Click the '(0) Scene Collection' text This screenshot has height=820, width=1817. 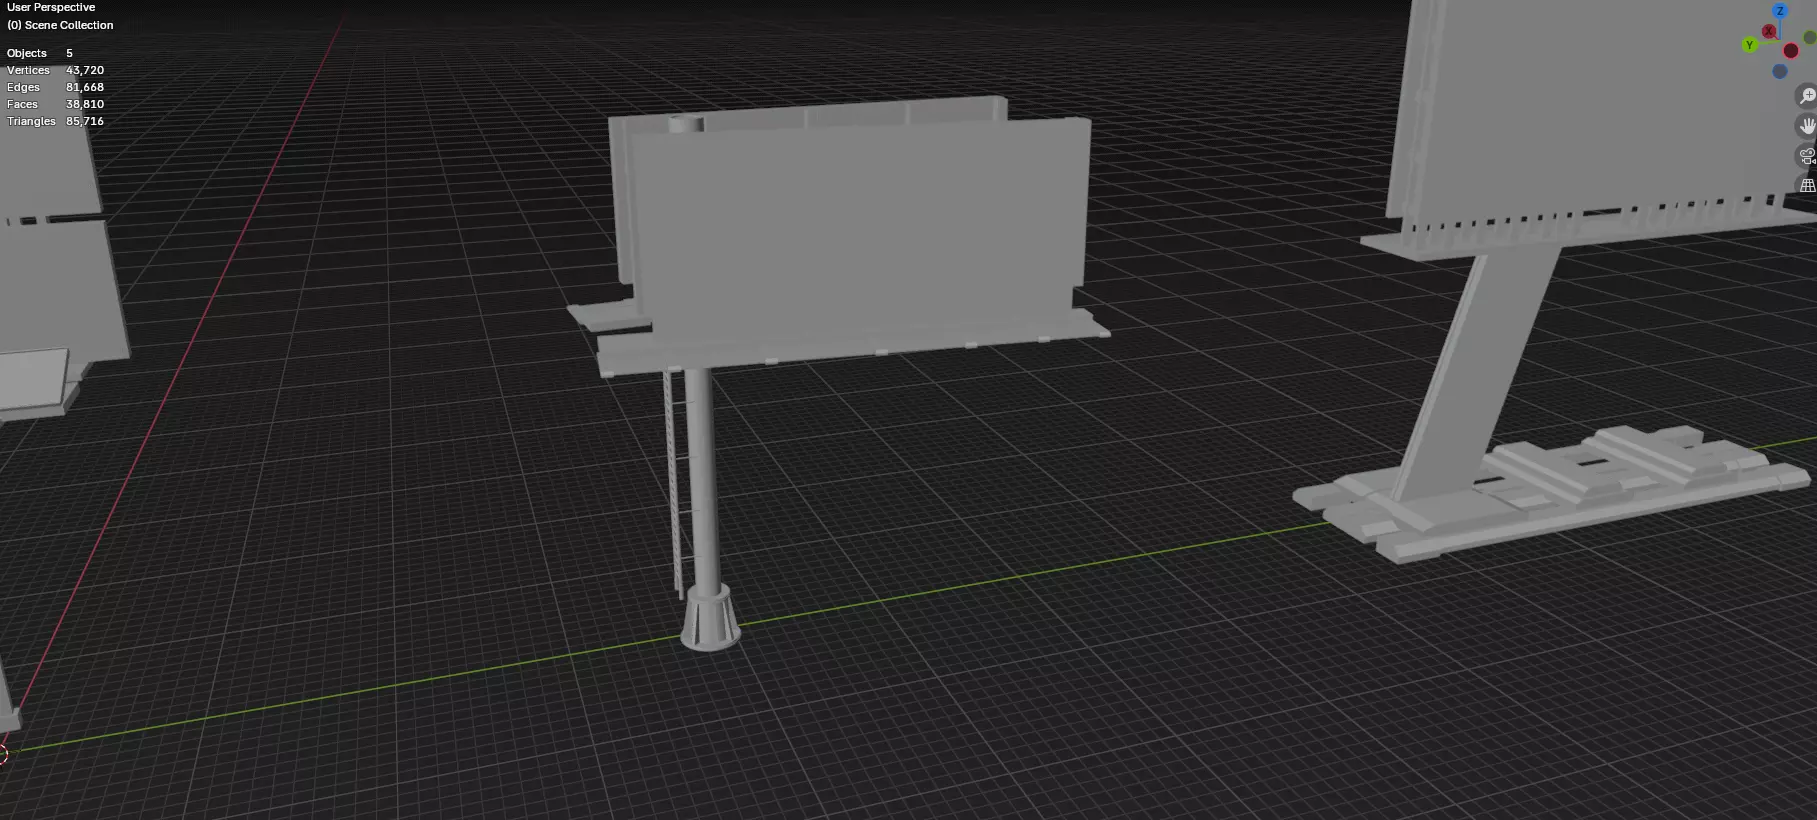(x=60, y=25)
